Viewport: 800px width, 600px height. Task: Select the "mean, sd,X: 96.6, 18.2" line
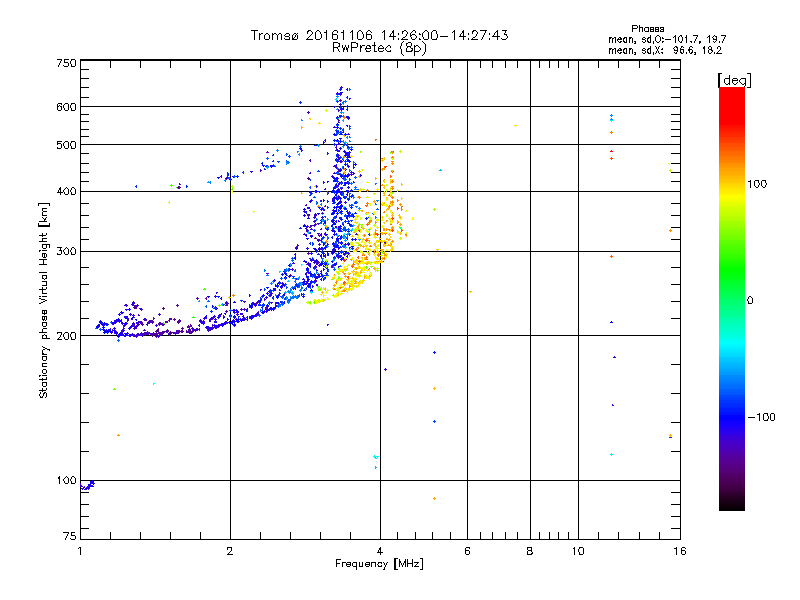click(665, 51)
